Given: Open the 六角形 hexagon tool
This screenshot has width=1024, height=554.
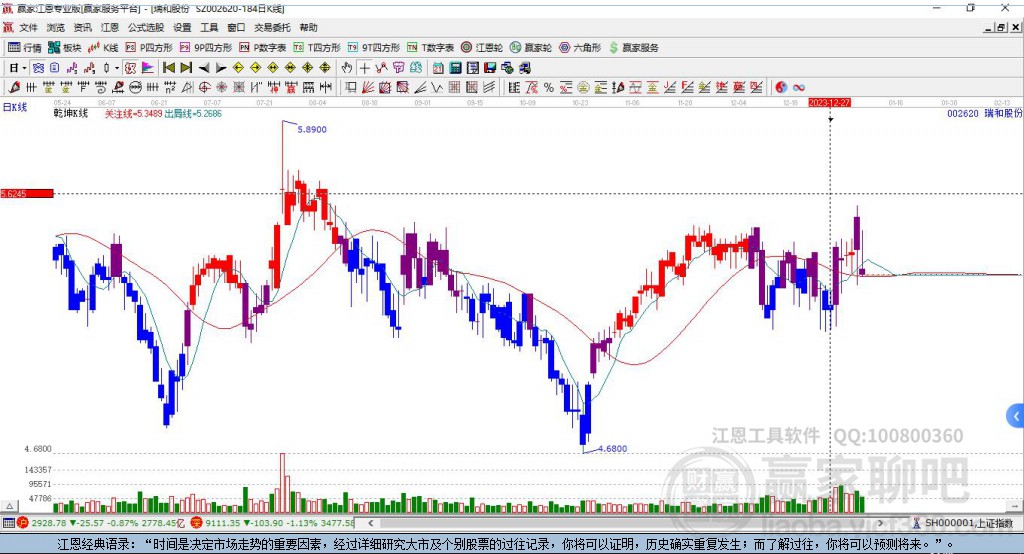Looking at the screenshot, I should (580, 48).
